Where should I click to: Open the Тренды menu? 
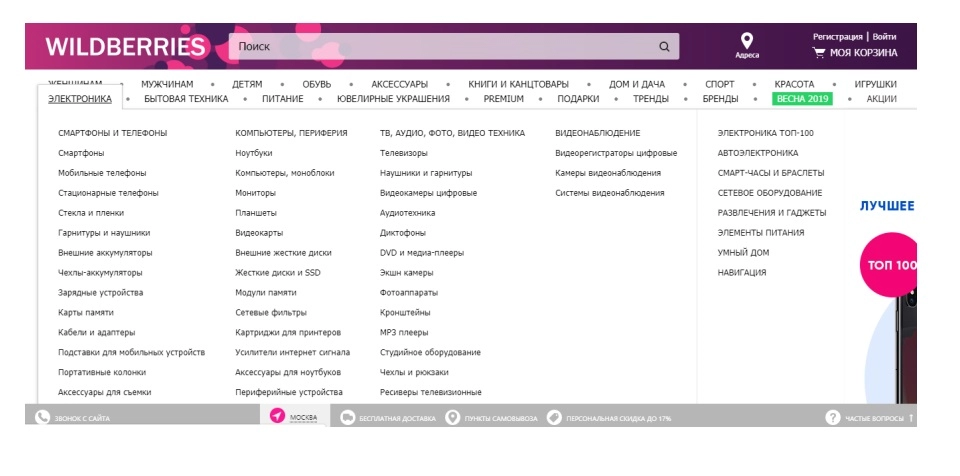(x=651, y=99)
